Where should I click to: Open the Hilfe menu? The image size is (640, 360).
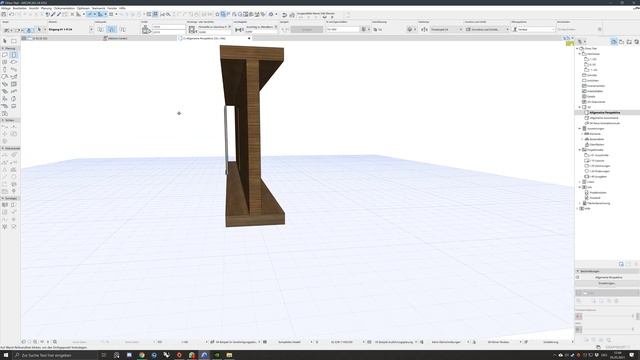point(122,8)
